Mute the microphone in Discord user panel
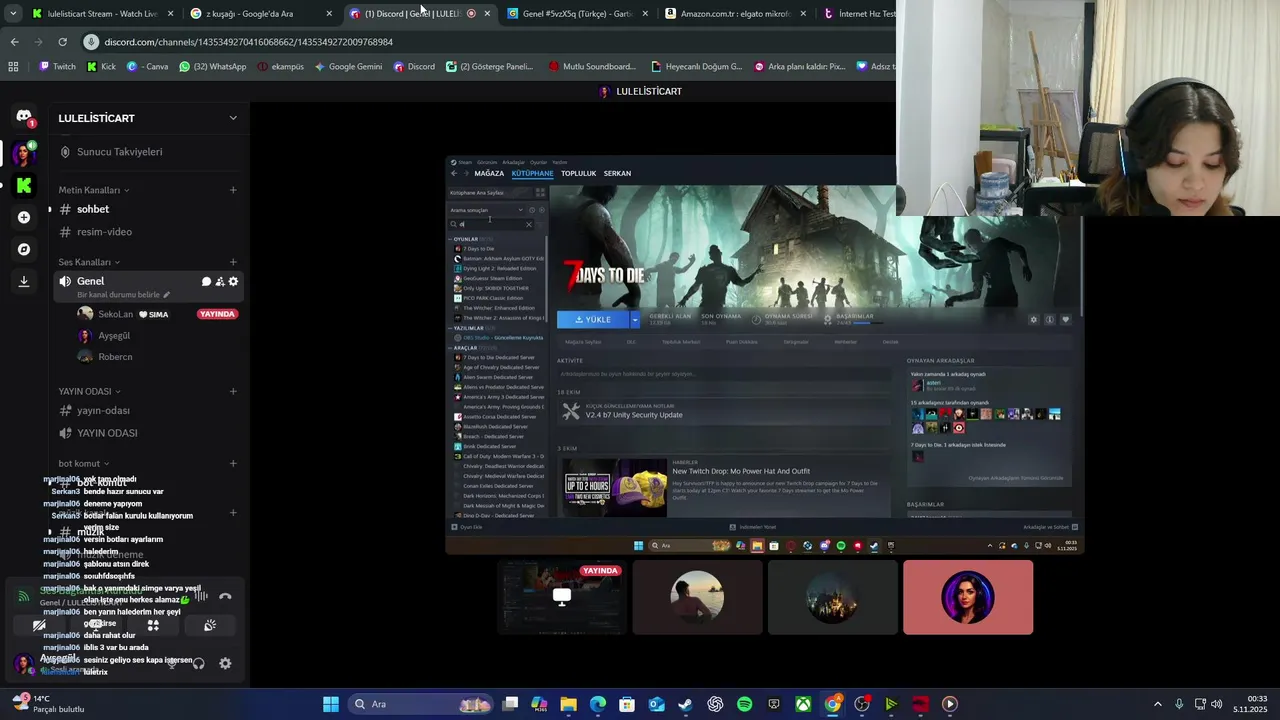The width and height of the screenshot is (1280, 720). coord(172,663)
